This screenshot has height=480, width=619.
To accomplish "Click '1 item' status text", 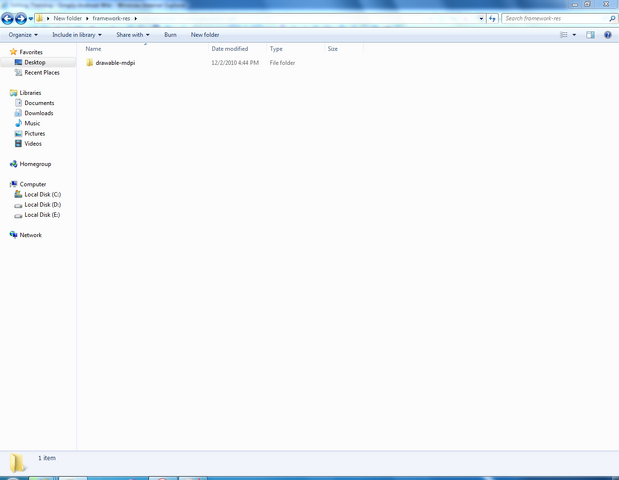I will 47,458.
